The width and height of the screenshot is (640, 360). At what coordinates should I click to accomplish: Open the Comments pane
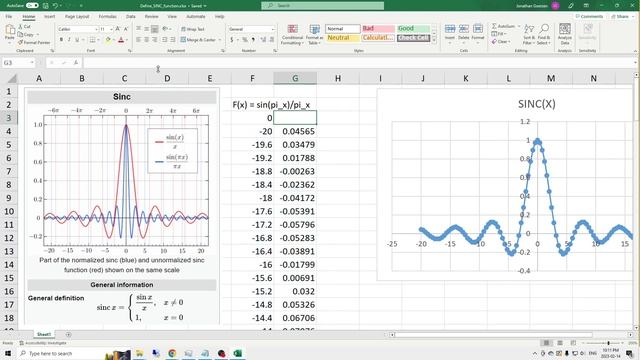589,17
